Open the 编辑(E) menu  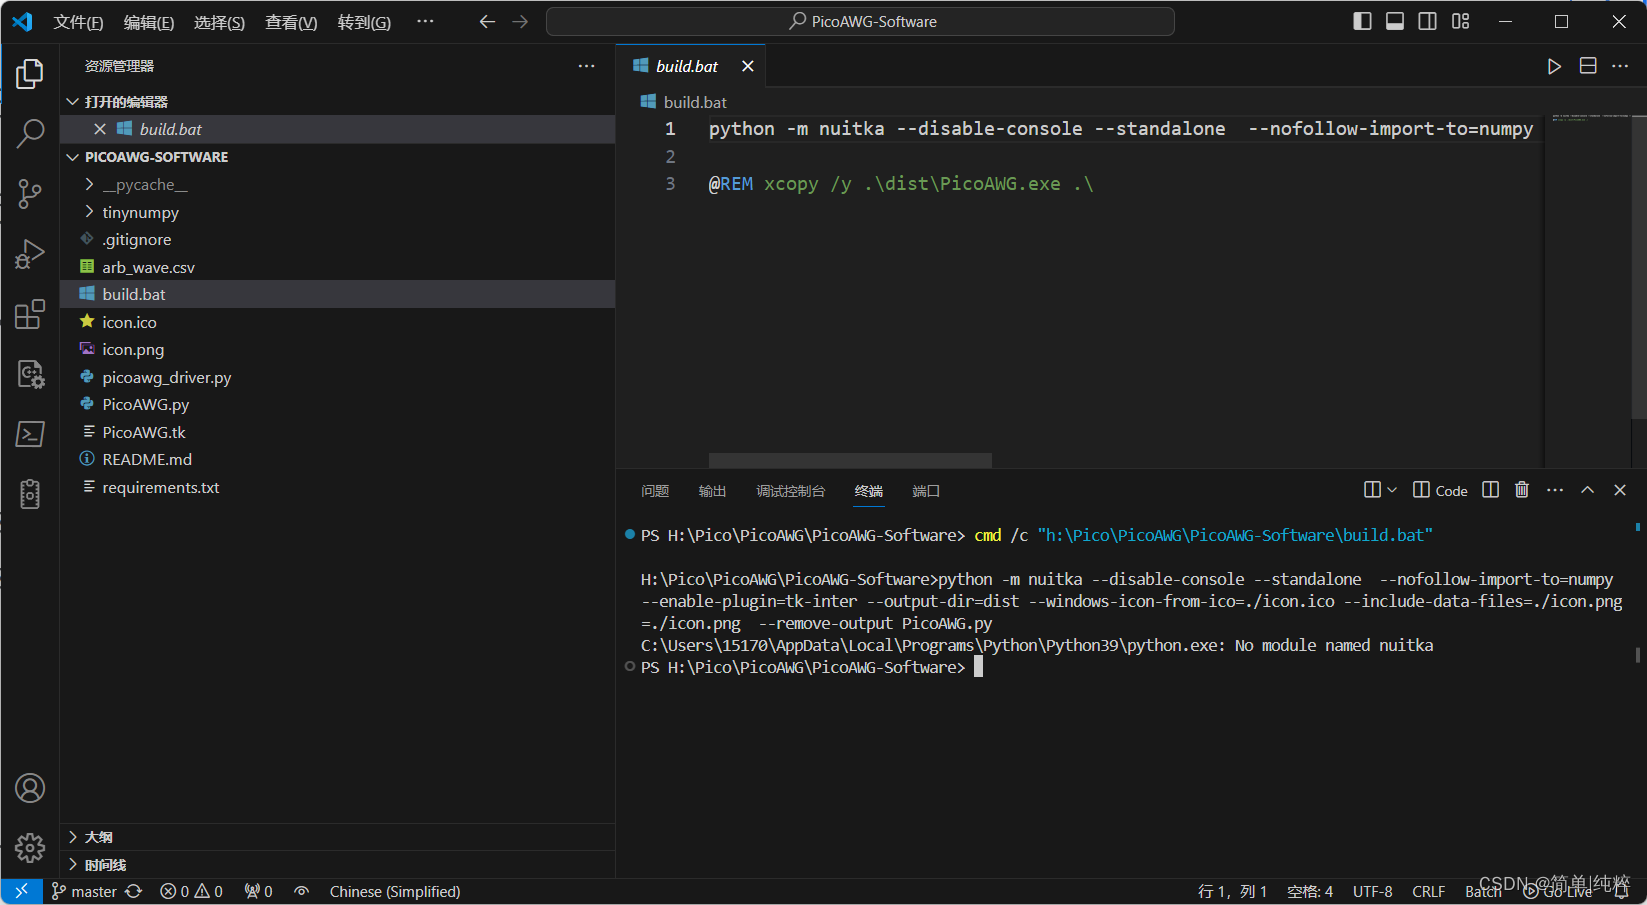pyautogui.click(x=149, y=22)
